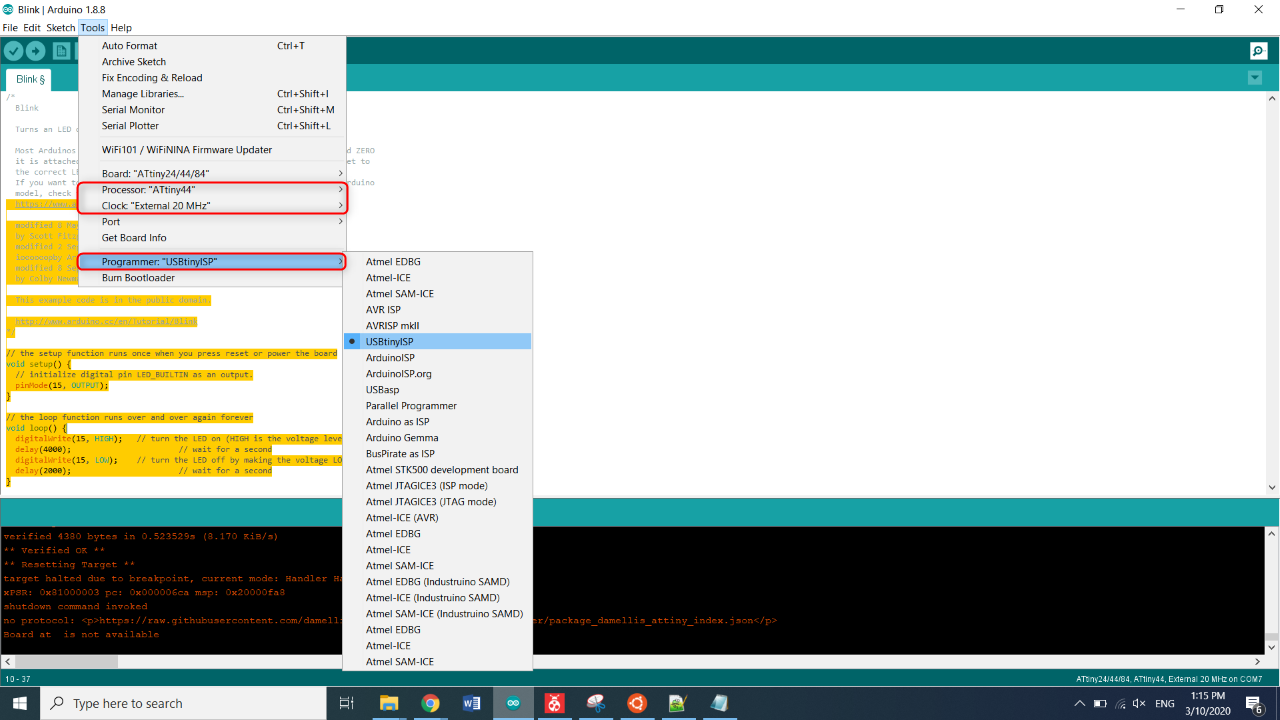This screenshot has width=1280, height=720.
Task: Open the File menu
Action: [x=10, y=28]
